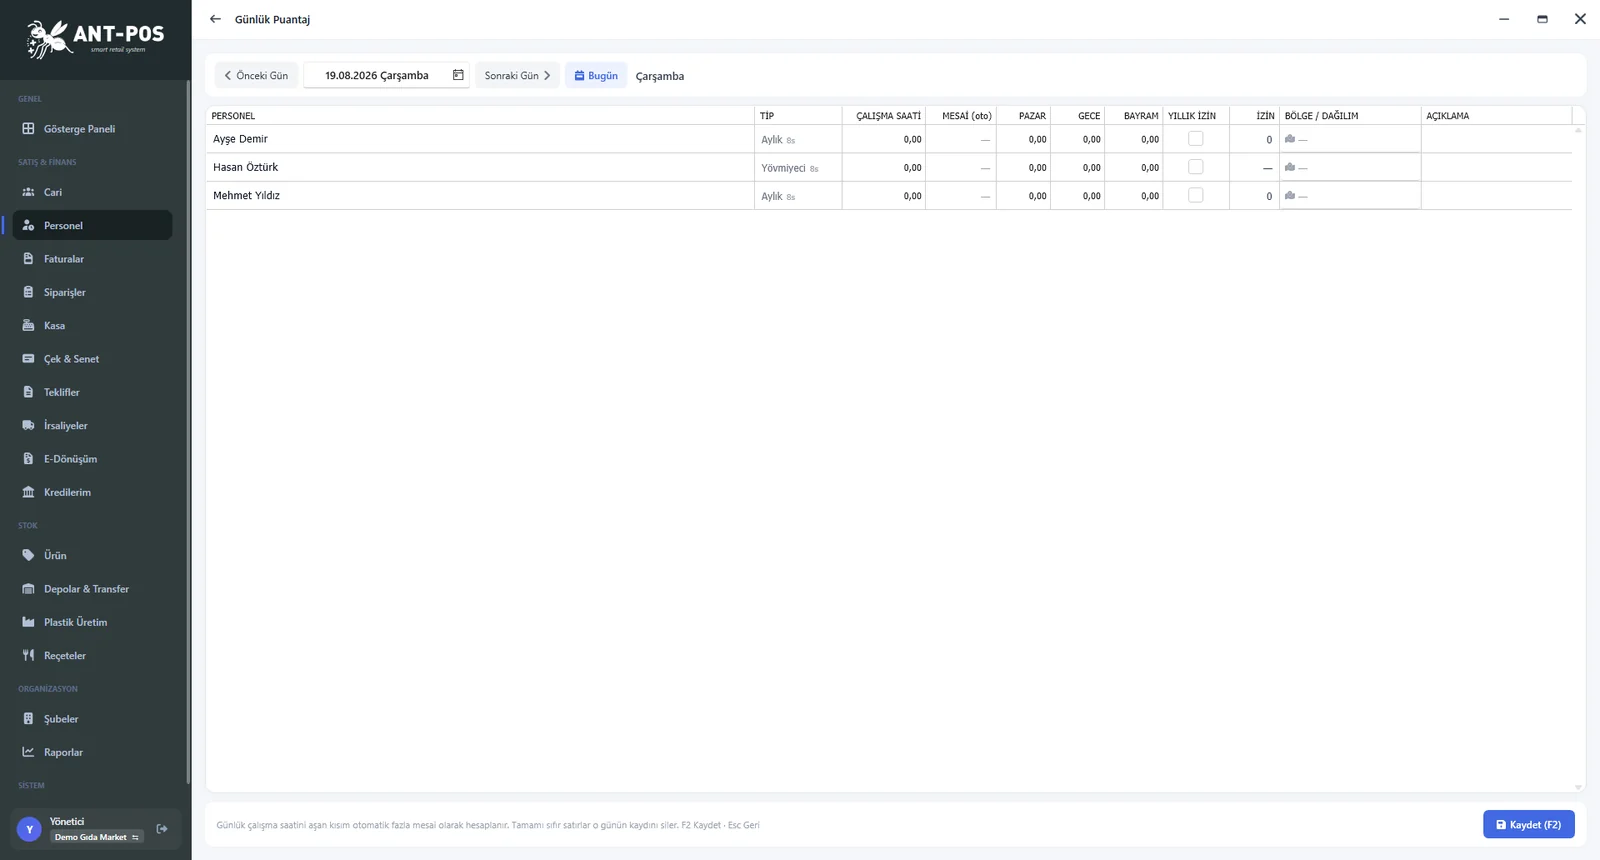Open the Faturalar sidebar icon
Image resolution: width=1600 pixels, height=860 pixels.
tap(28, 259)
